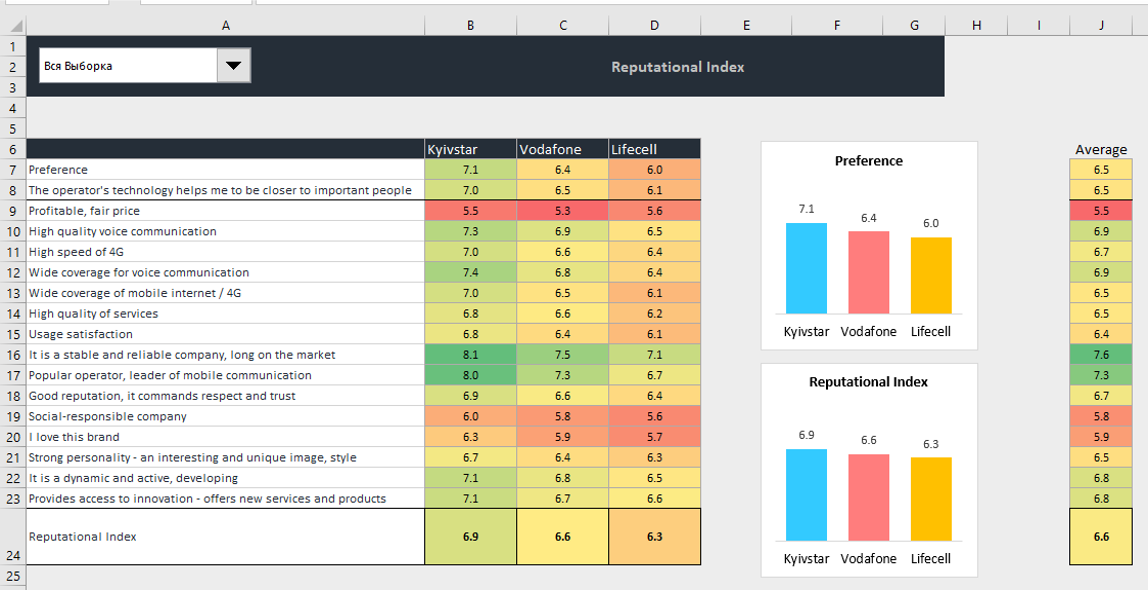Select the Lifecell table header cell

coord(654,149)
